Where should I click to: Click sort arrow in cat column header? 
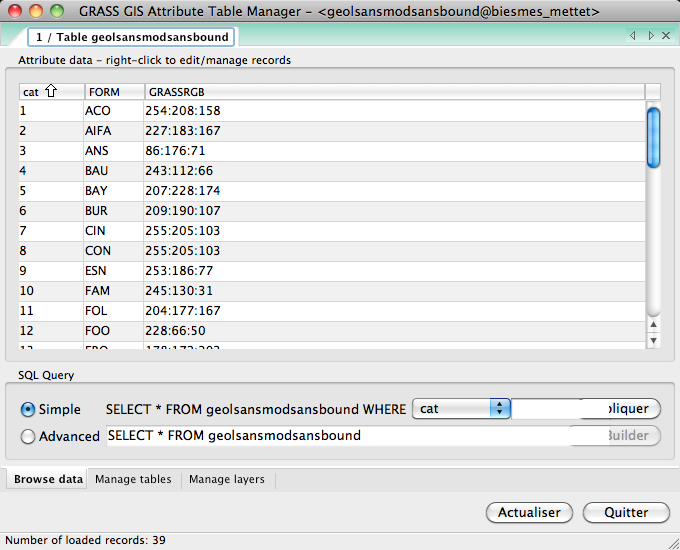(51, 92)
